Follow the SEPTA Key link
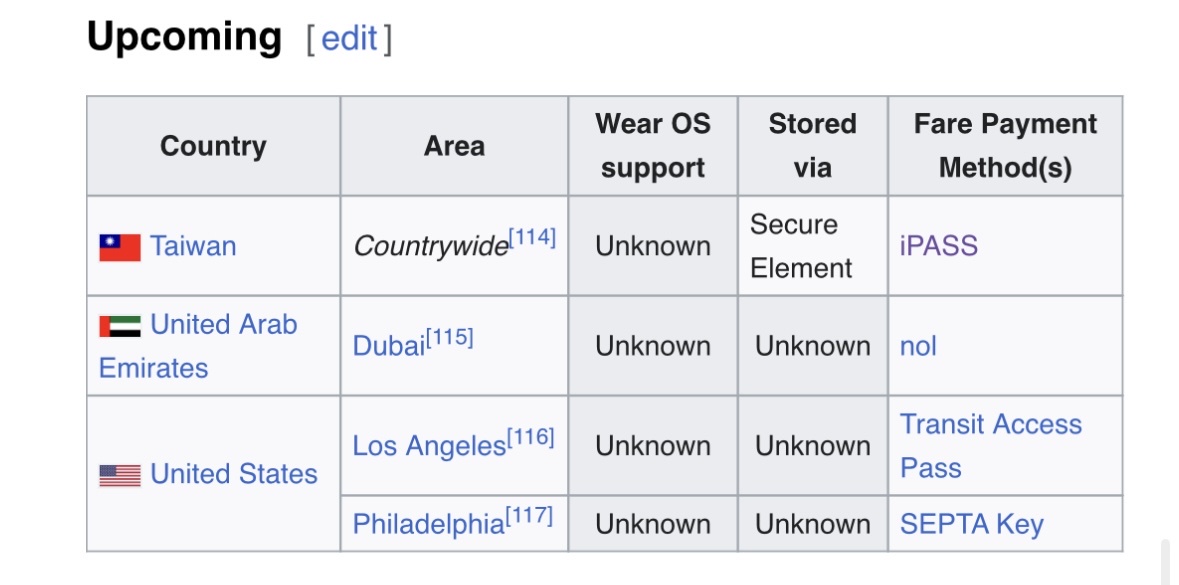Screen dimensions: 1179x585 [971, 524]
